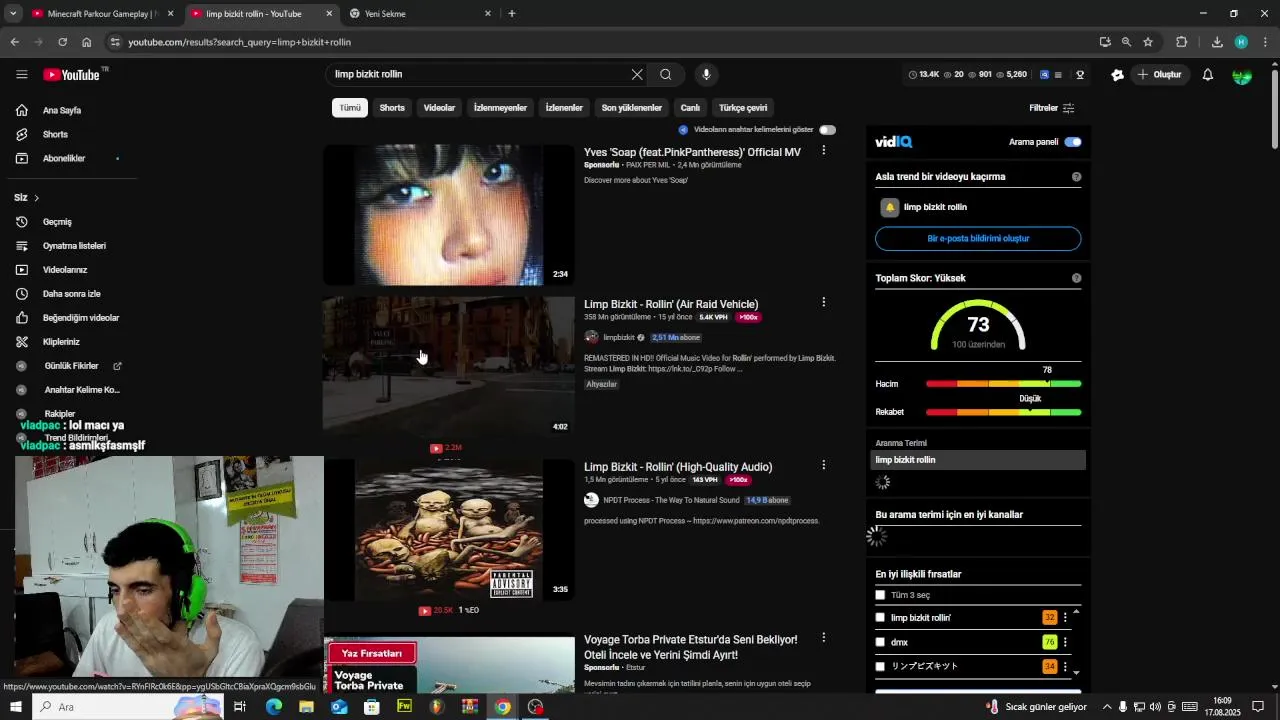Screen dimensions: 1280x720
Task: Toggle Videoların anahtar kelimelerini göster switch
Action: point(827,130)
